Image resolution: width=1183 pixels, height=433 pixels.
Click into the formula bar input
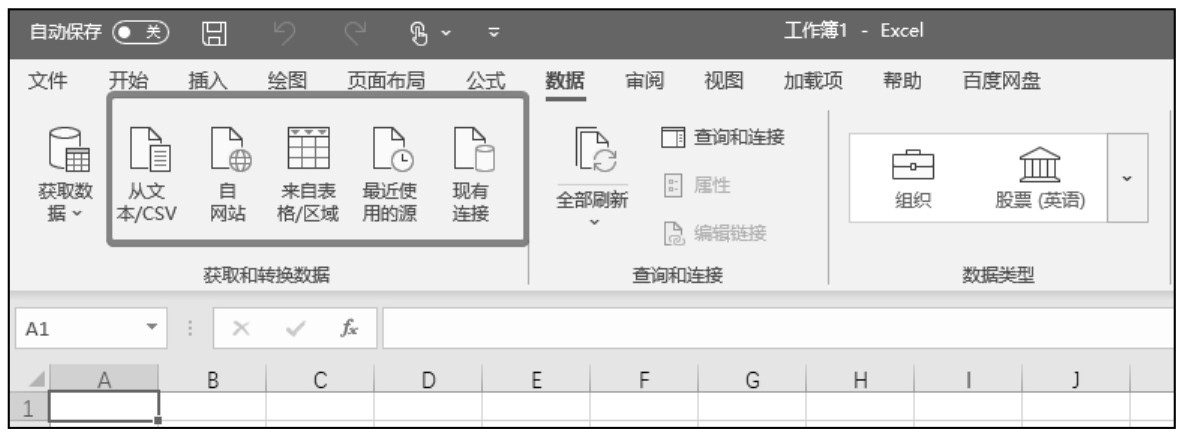[777, 328]
